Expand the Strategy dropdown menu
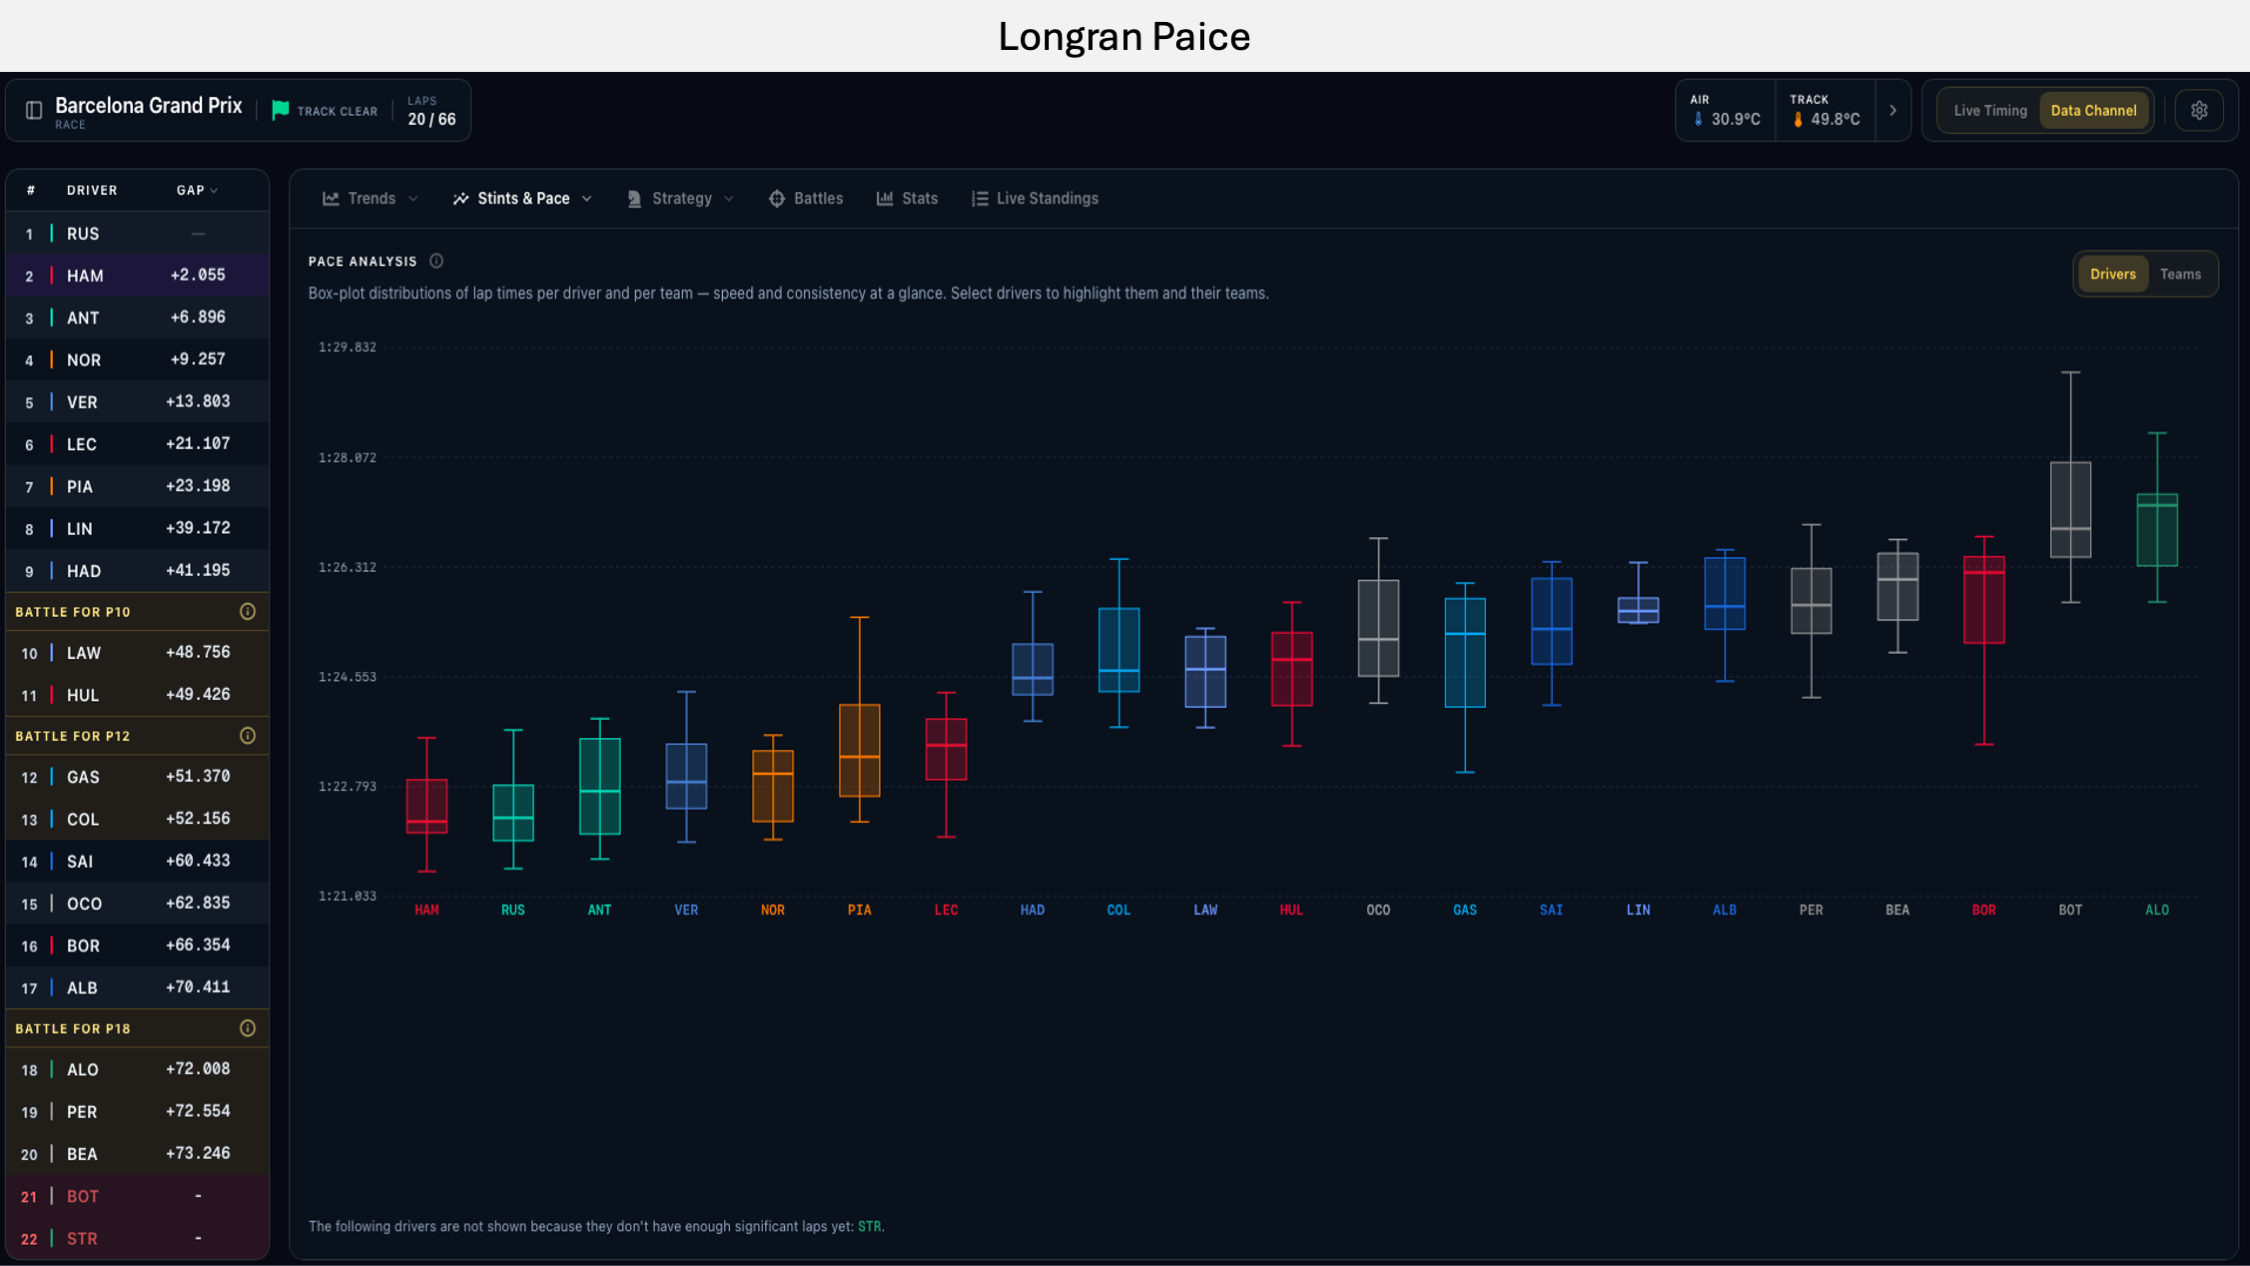 (x=681, y=198)
